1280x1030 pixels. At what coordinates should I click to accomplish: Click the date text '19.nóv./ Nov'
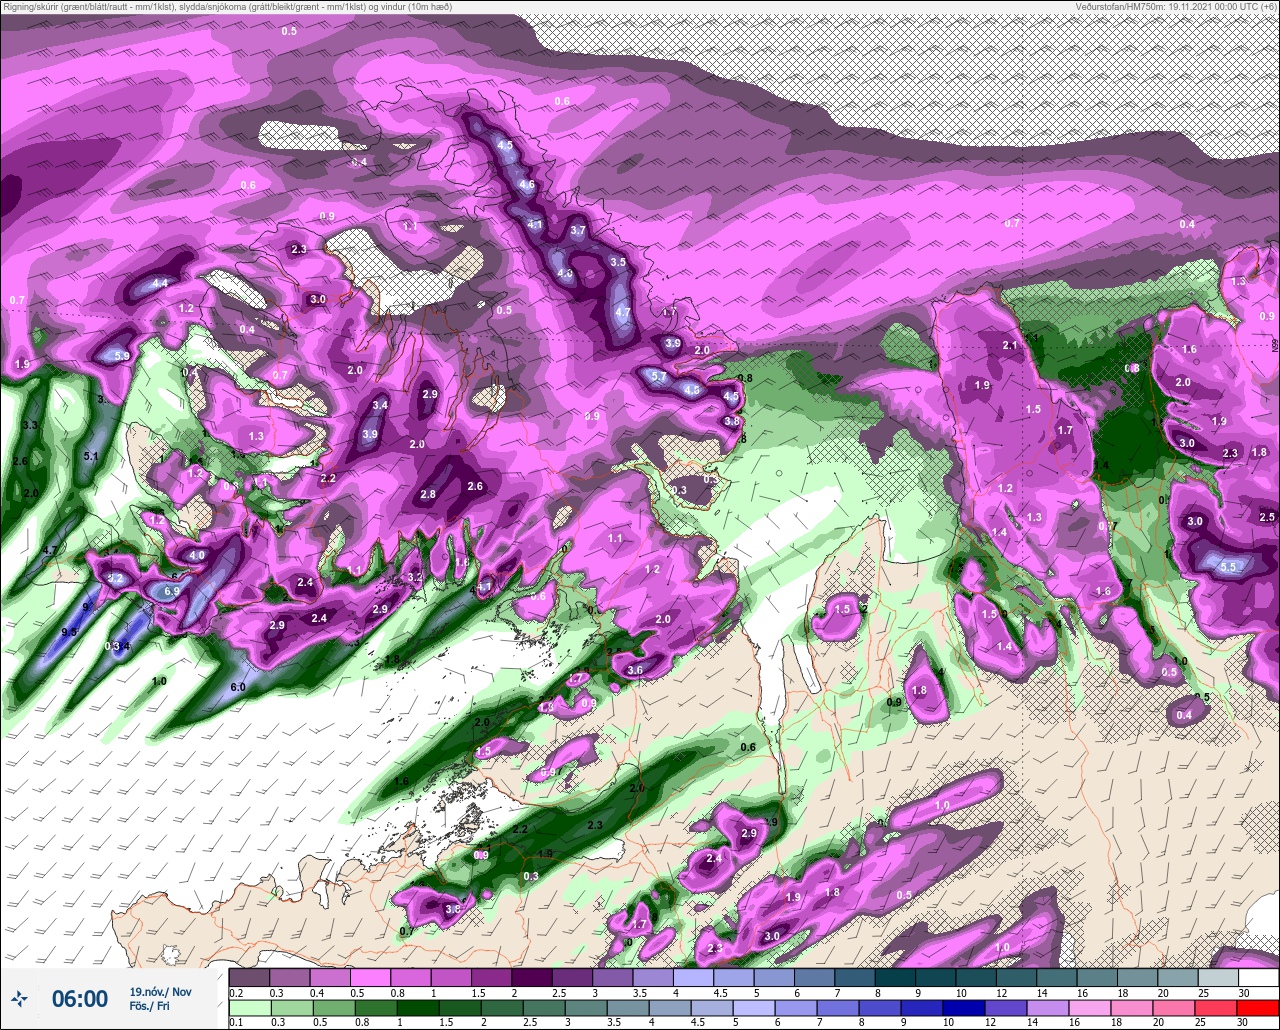160,991
